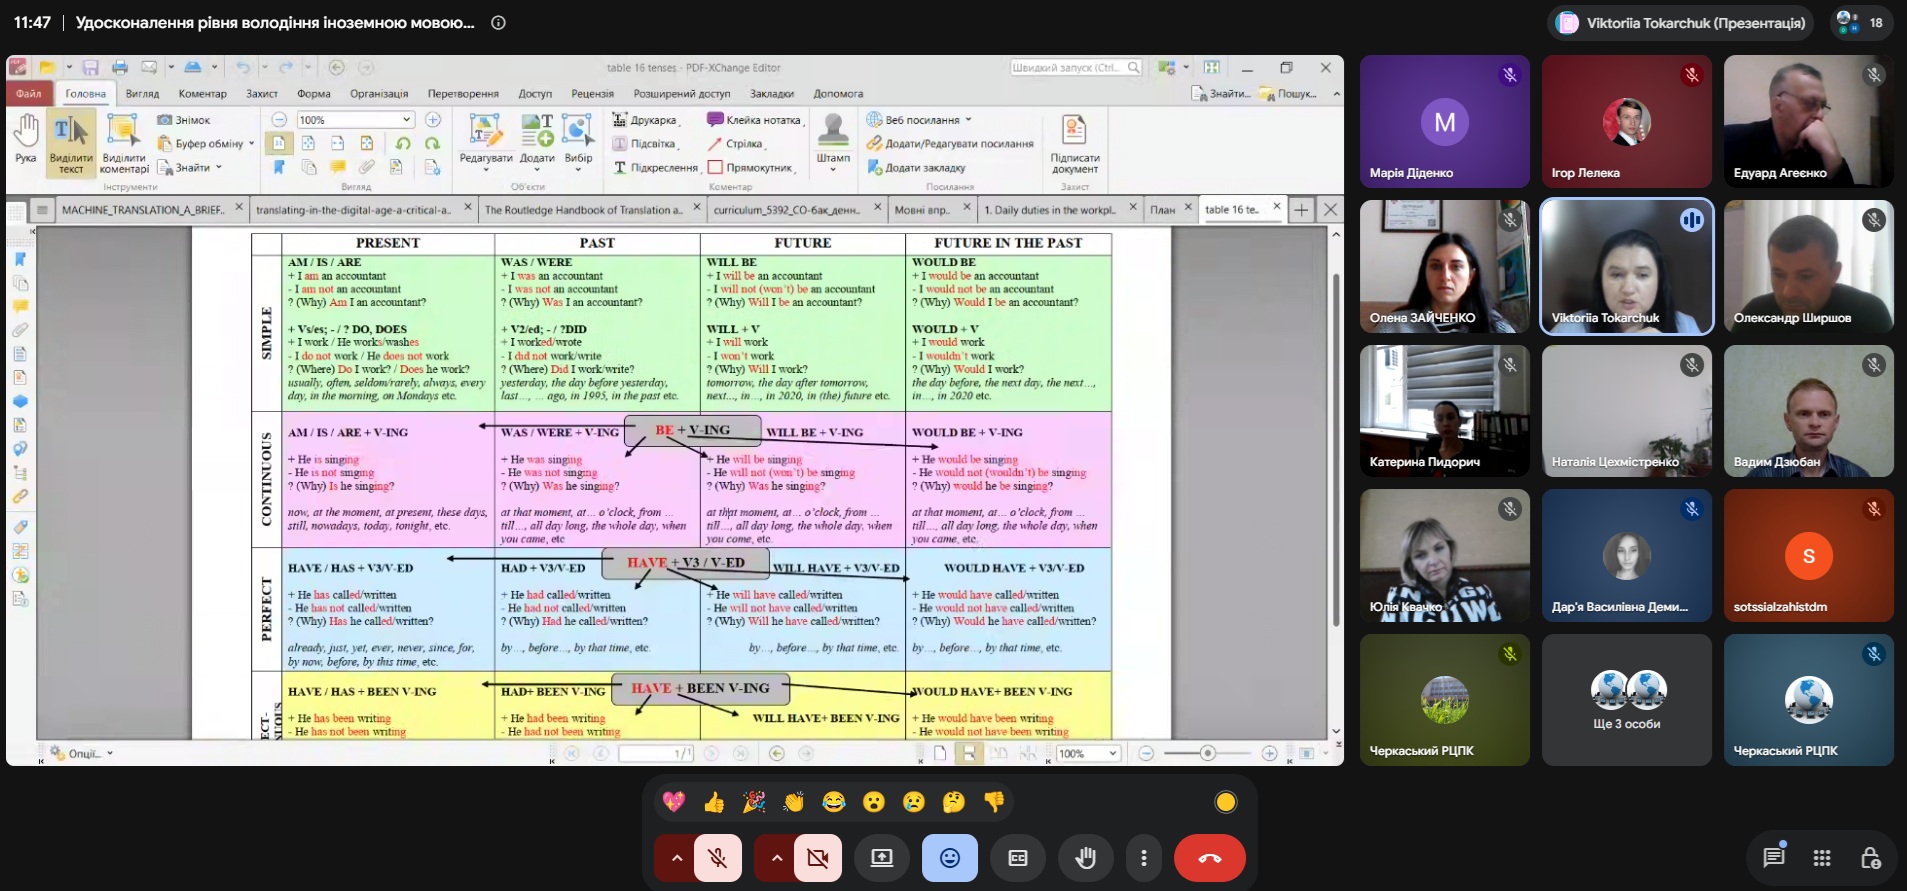Open the Файл menu
This screenshot has height=891, width=1907.
(29, 94)
